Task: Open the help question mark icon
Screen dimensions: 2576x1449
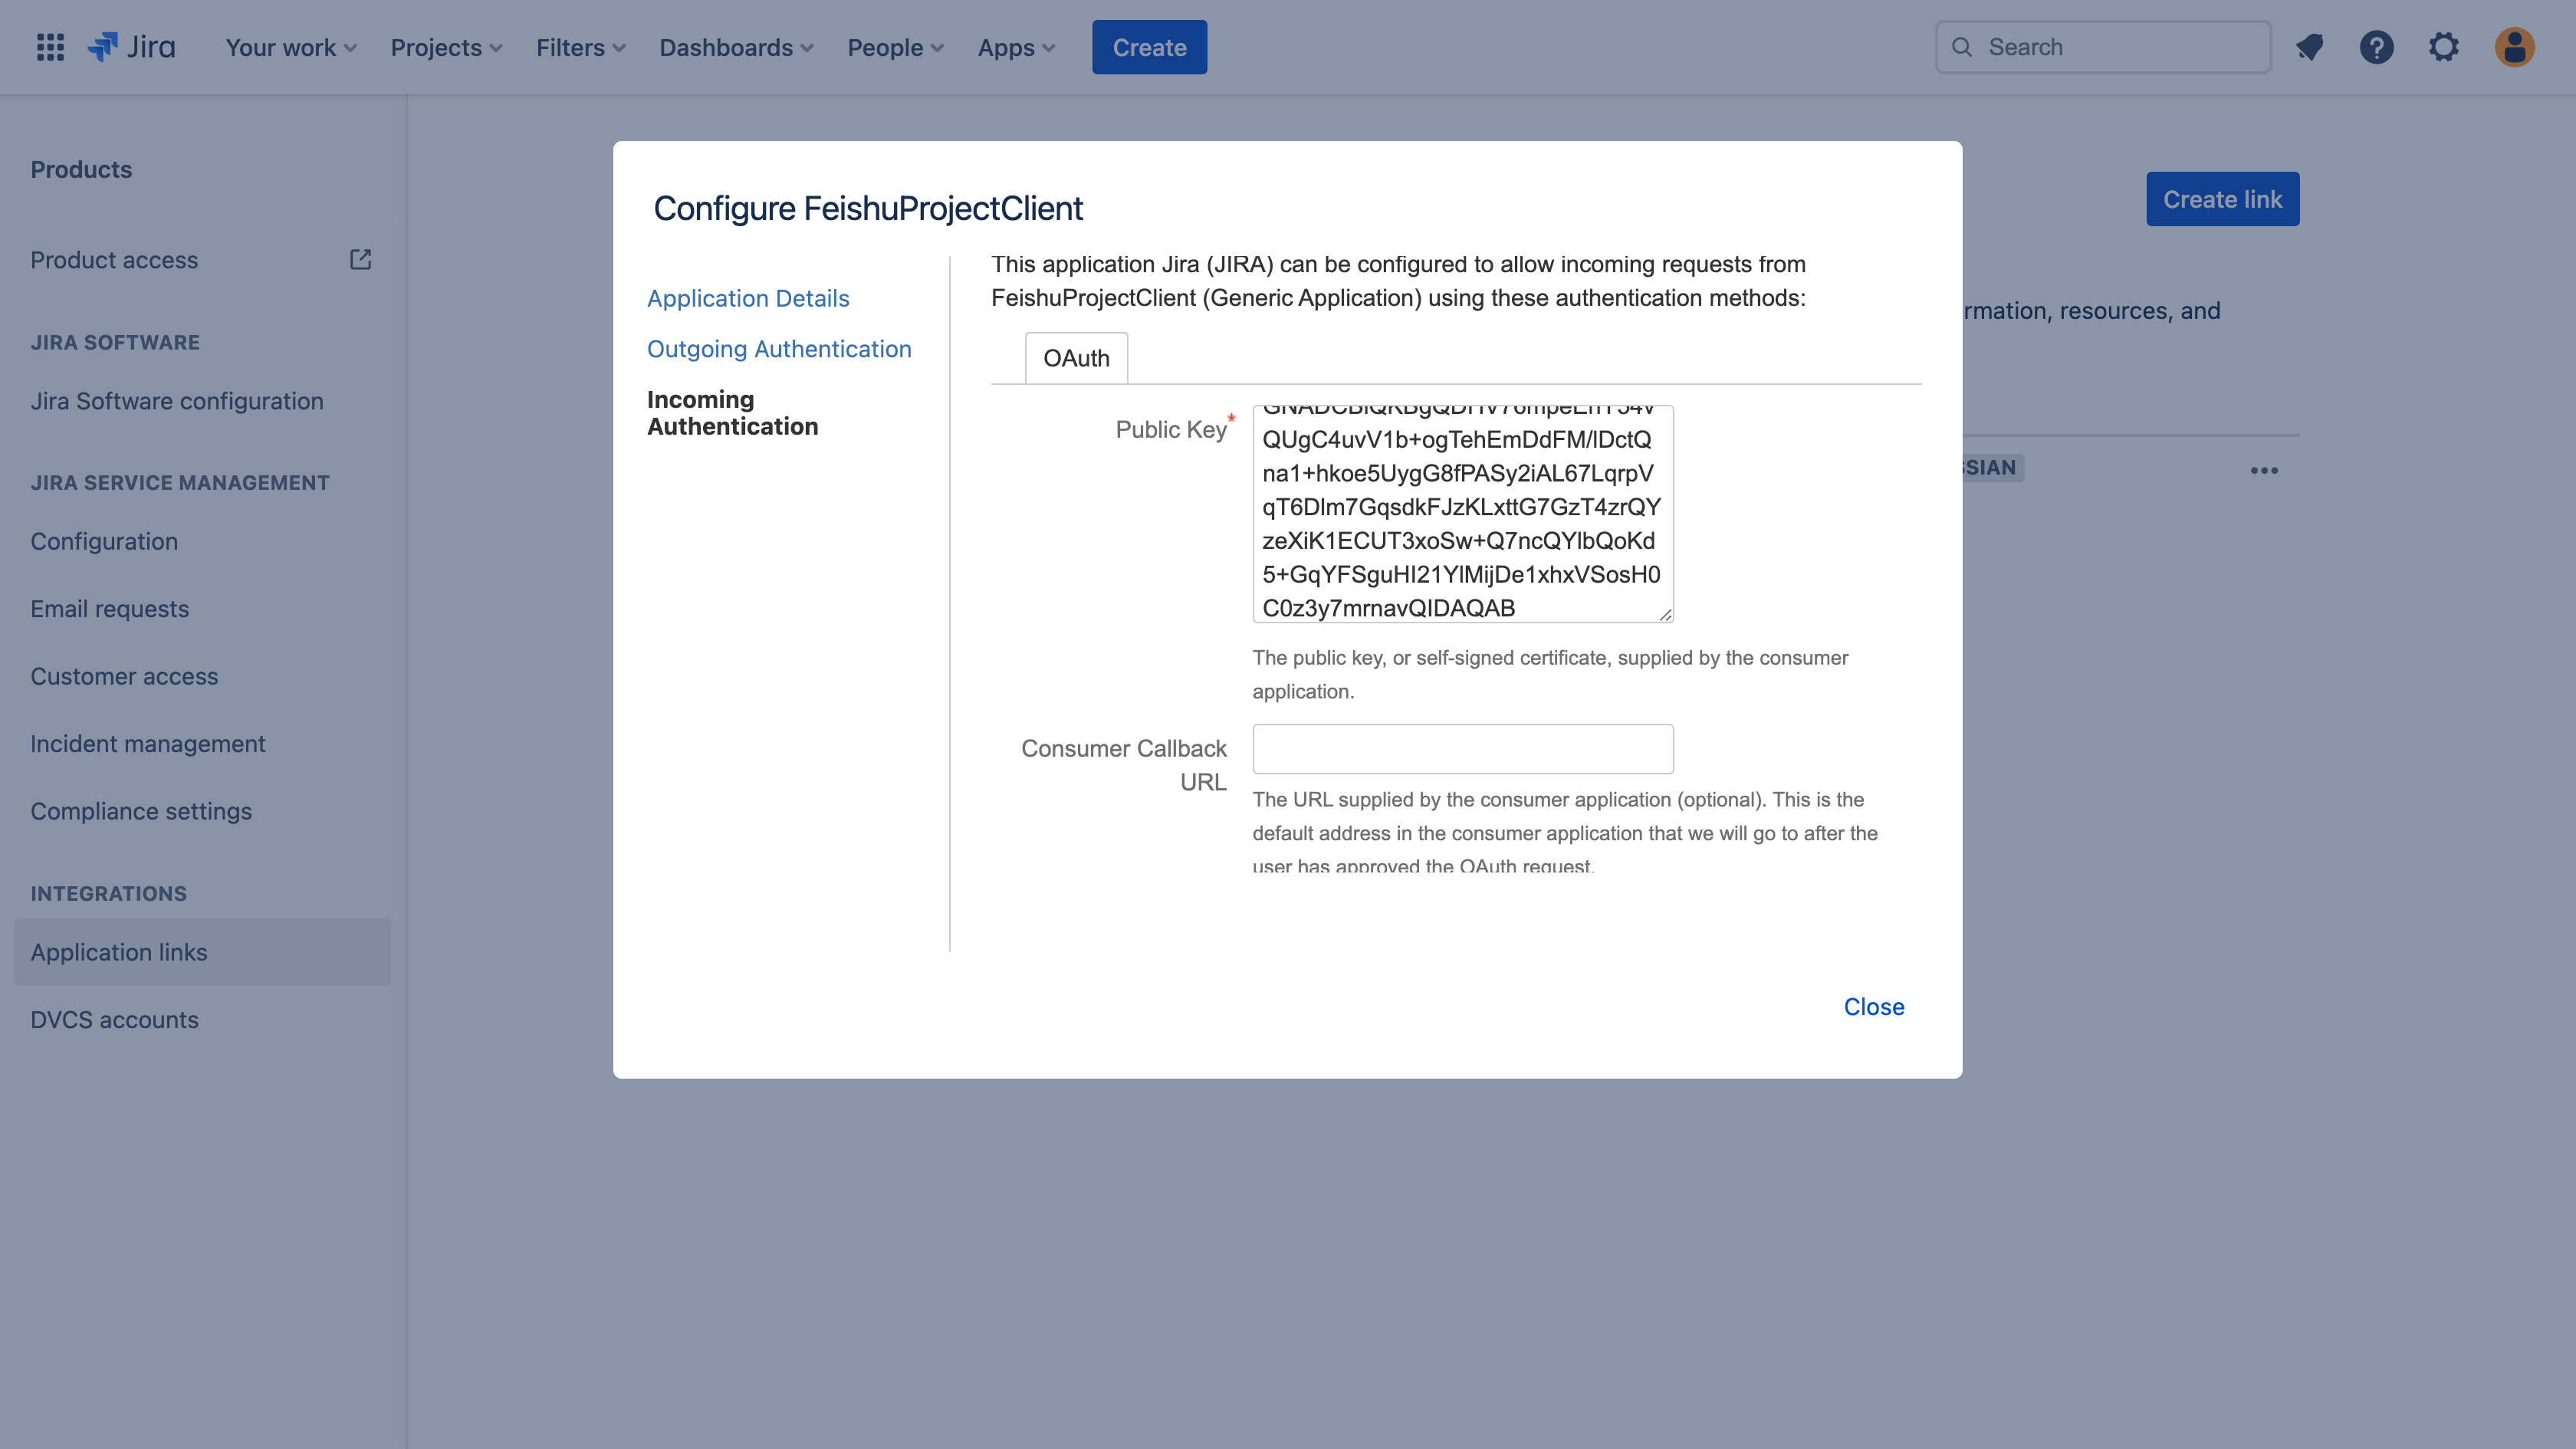Action: click(x=2377, y=47)
